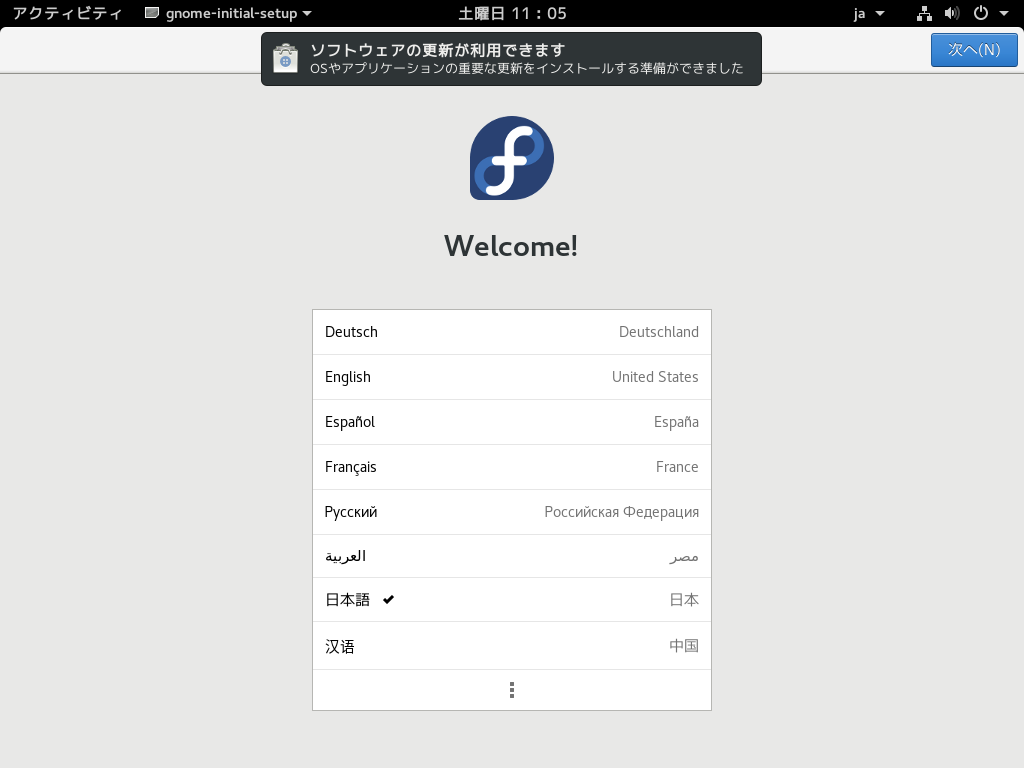This screenshot has width=1024, height=768.
Task: Open the アクティビティ overview
Action: [67, 13]
